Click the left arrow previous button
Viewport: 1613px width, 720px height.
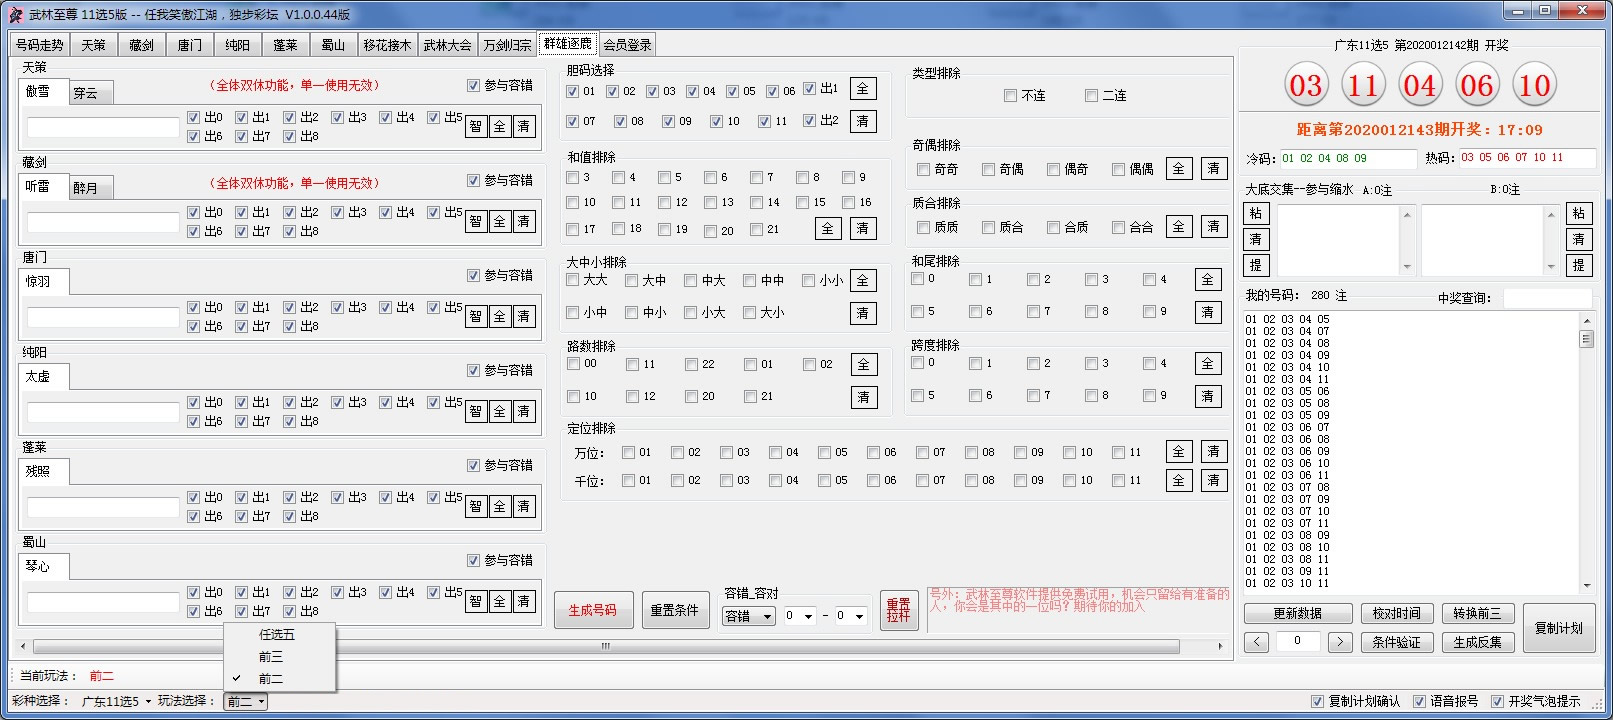click(1257, 642)
